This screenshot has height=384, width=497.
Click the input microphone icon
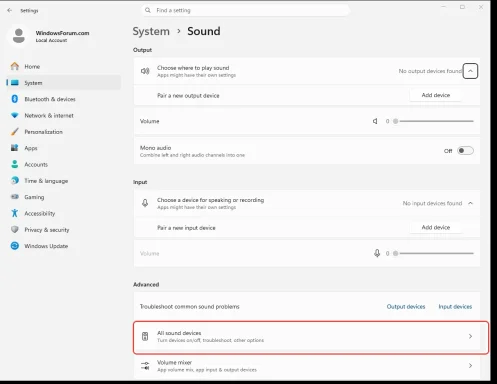pyautogui.click(x=145, y=203)
